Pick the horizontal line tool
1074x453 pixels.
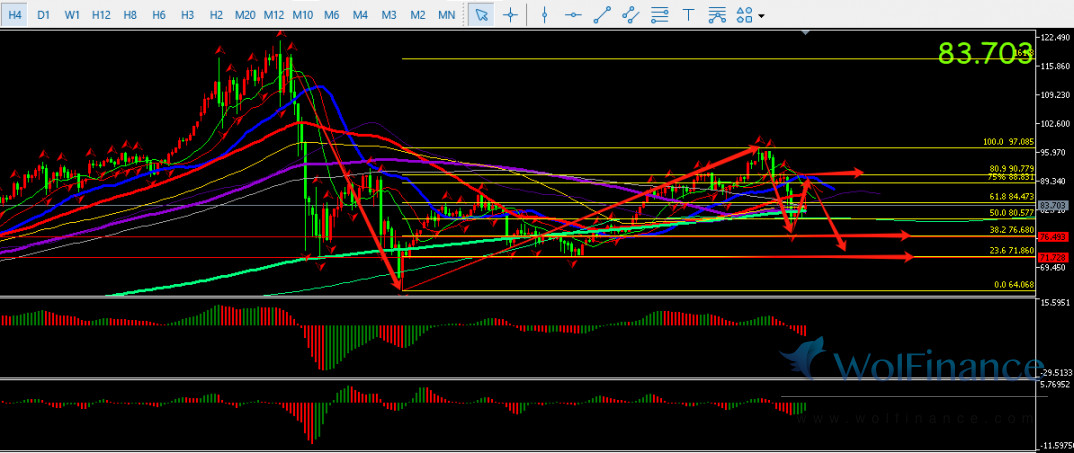(573, 15)
